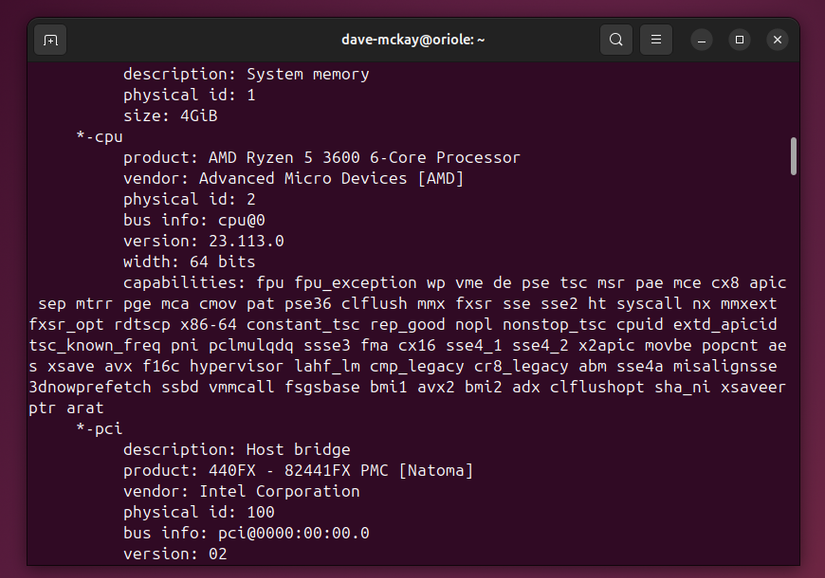Click the 'description: System memory' line
Screen dimensions: 825x578
(x=246, y=74)
